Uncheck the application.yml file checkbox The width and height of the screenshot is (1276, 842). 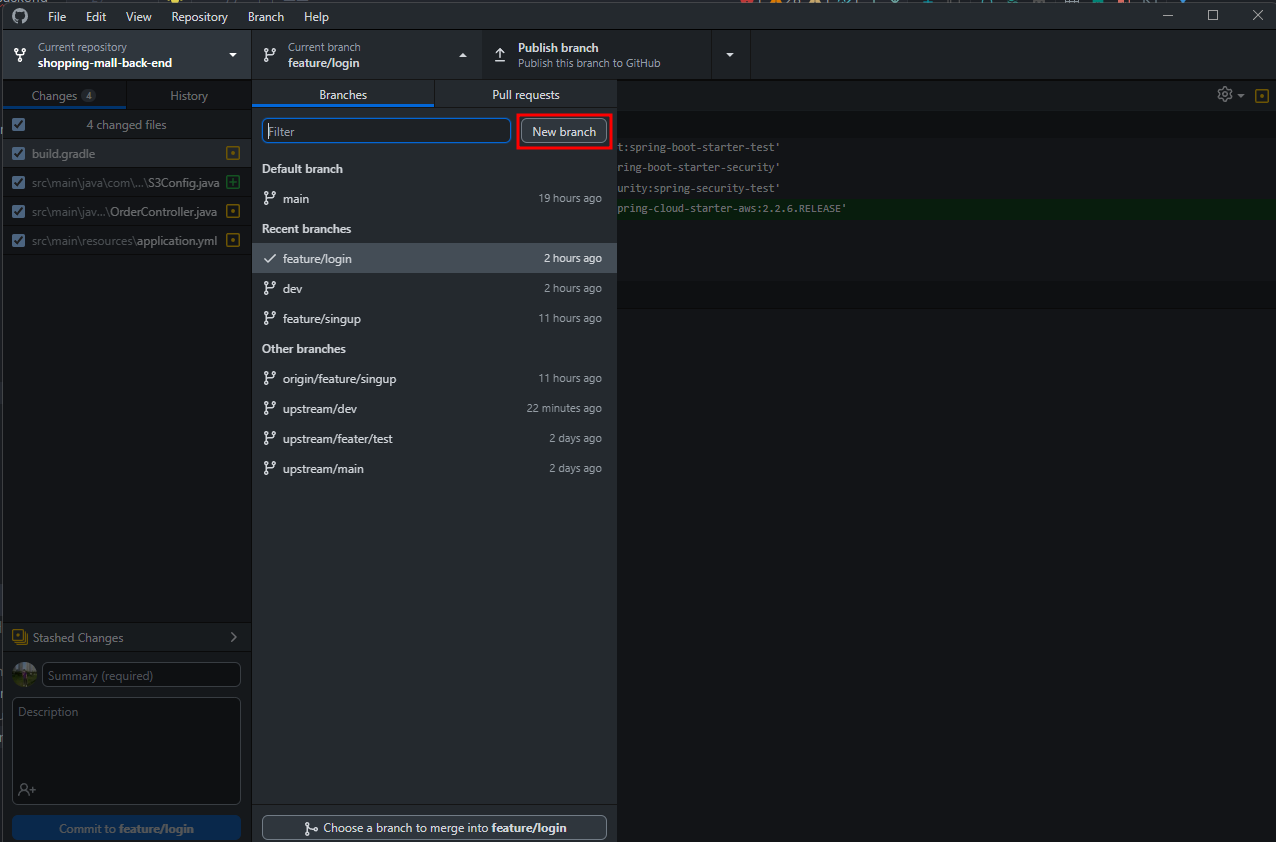19,241
